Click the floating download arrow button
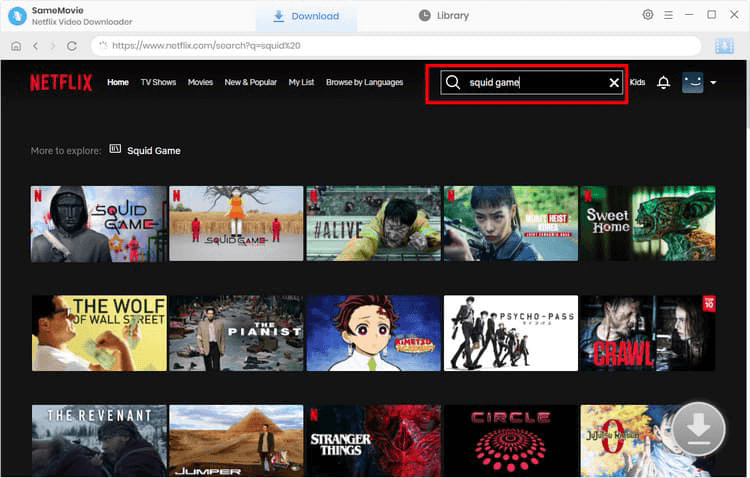This screenshot has width=750, height=478. [x=699, y=430]
